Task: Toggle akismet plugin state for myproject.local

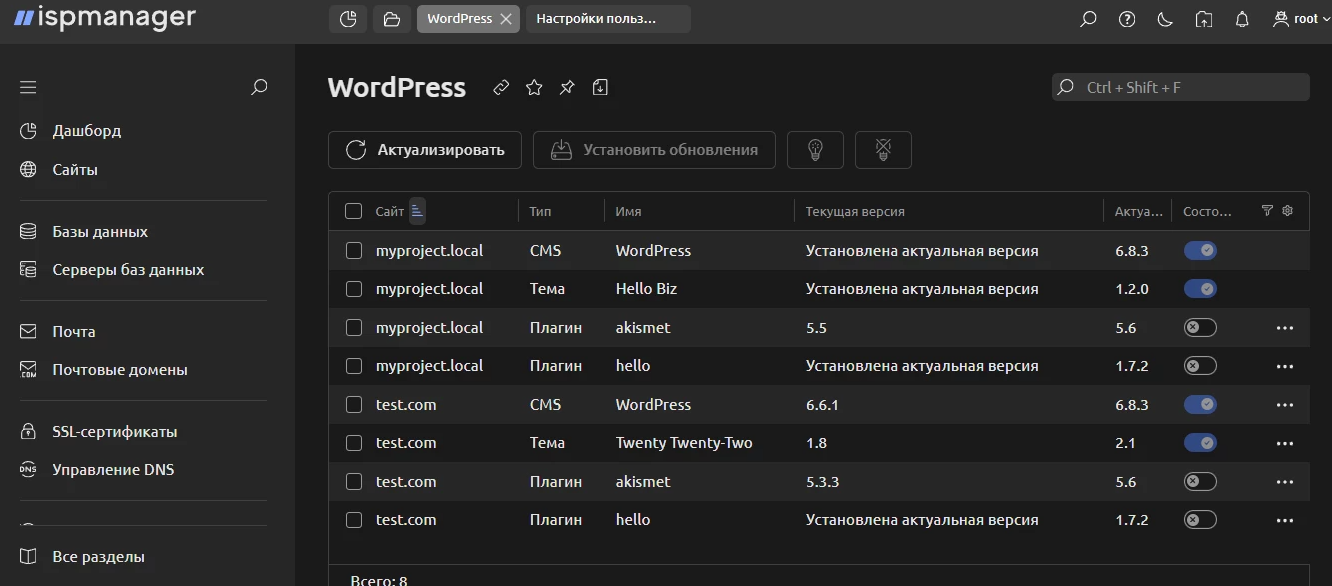Action: coord(1200,328)
